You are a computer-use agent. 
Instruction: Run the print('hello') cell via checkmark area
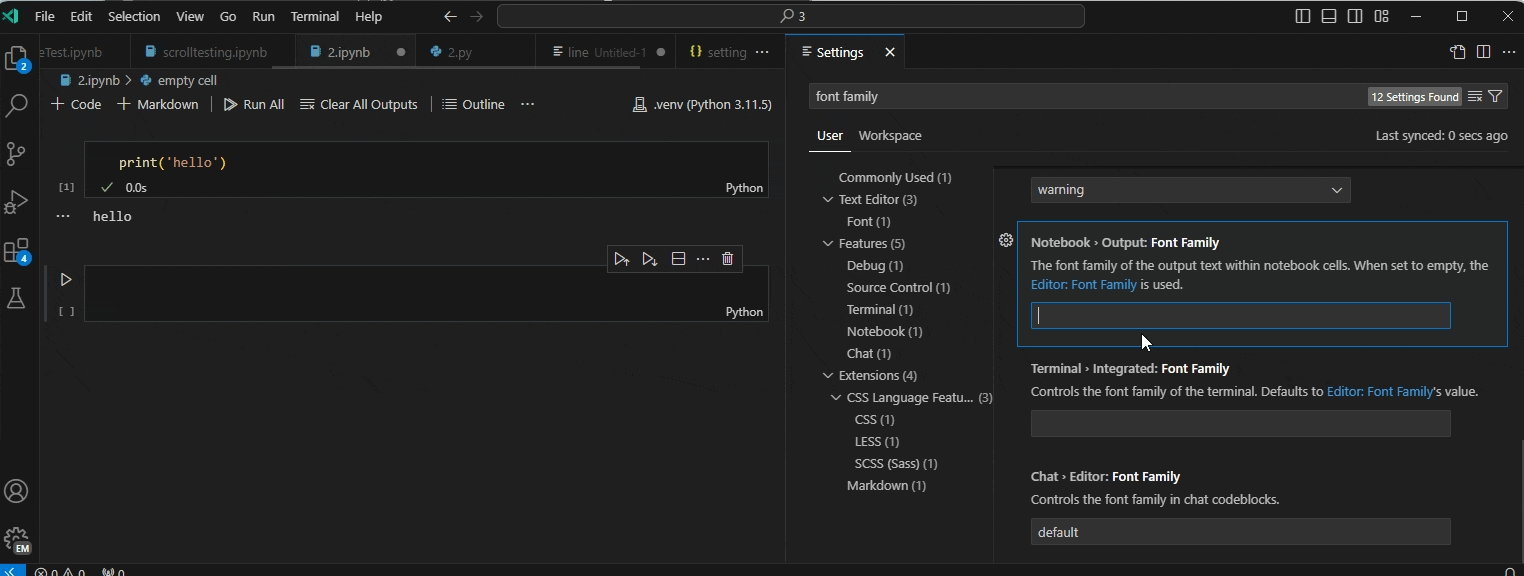point(107,187)
